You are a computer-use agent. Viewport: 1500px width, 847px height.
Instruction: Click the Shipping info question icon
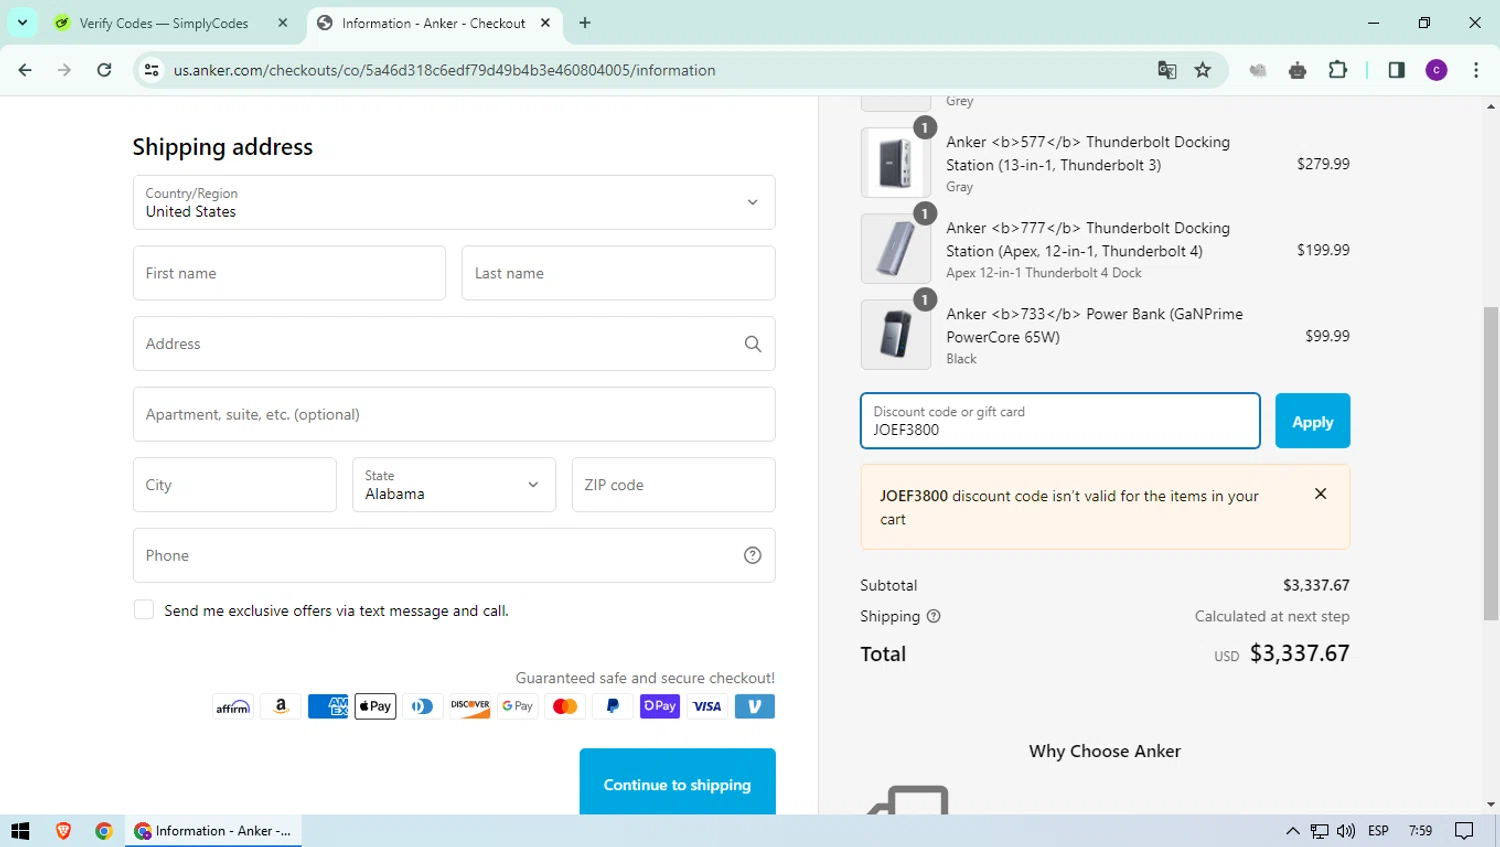[934, 616]
